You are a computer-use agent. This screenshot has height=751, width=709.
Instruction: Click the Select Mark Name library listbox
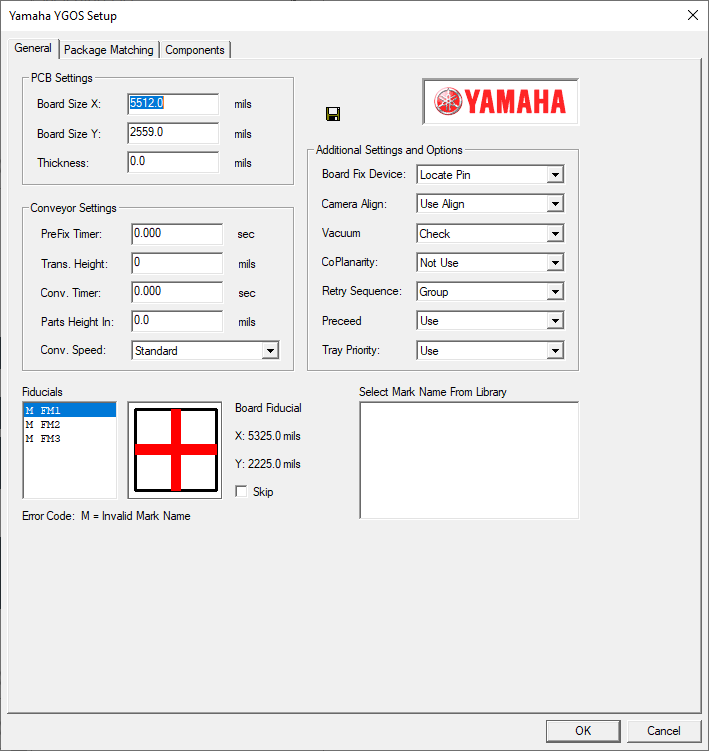469,460
